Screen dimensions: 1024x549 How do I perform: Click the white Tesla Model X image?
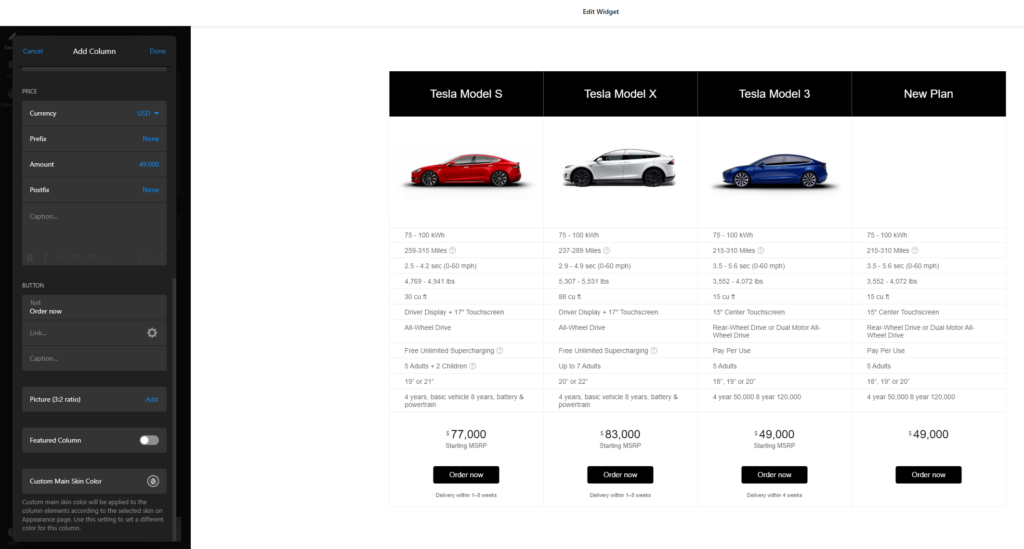tap(620, 168)
